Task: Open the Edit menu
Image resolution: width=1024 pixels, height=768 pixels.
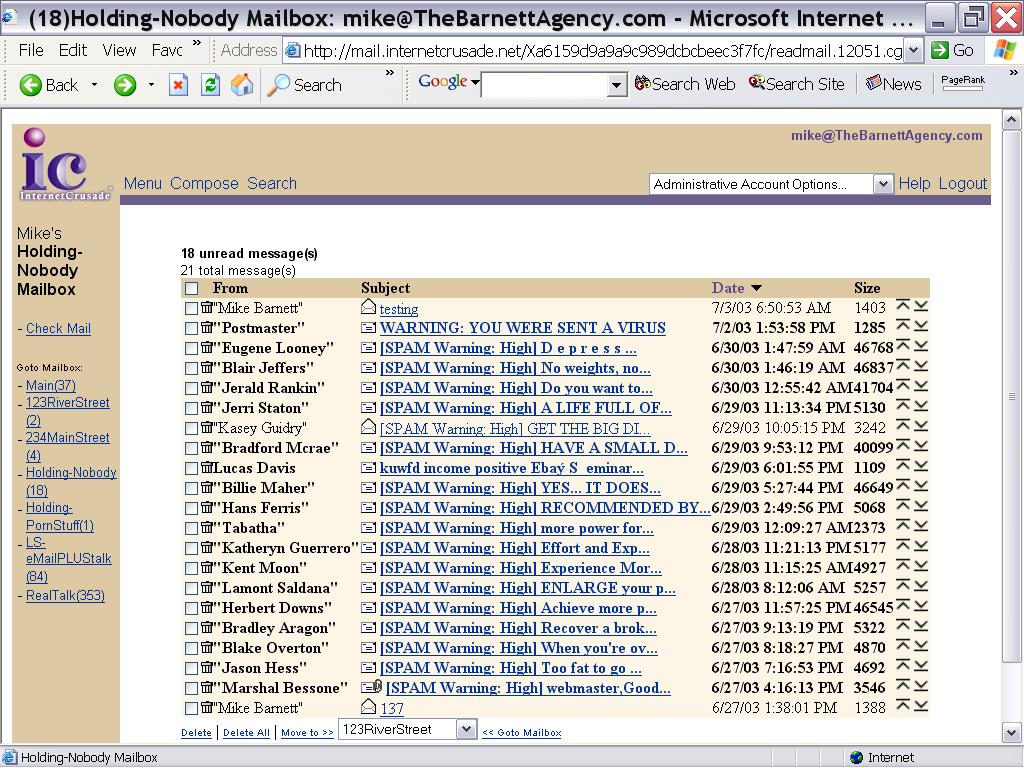Action: tap(72, 50)
